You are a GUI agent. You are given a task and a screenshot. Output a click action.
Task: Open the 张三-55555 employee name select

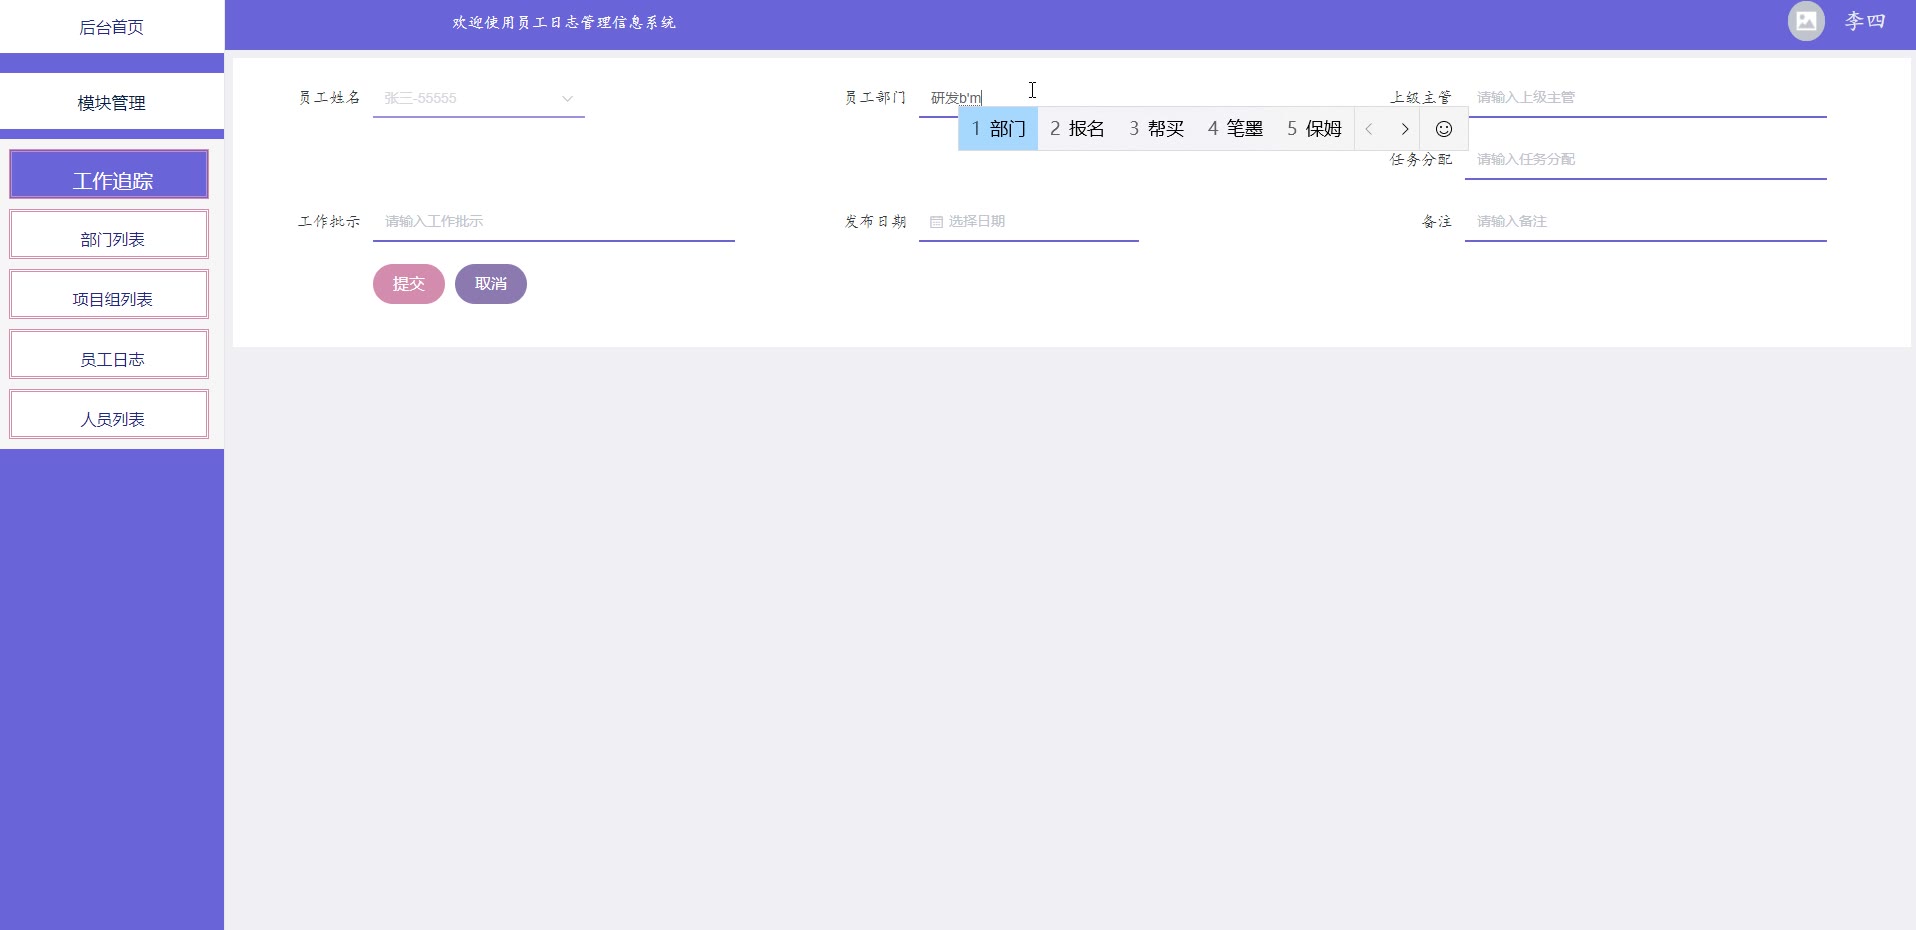click(x=478, y=98)
